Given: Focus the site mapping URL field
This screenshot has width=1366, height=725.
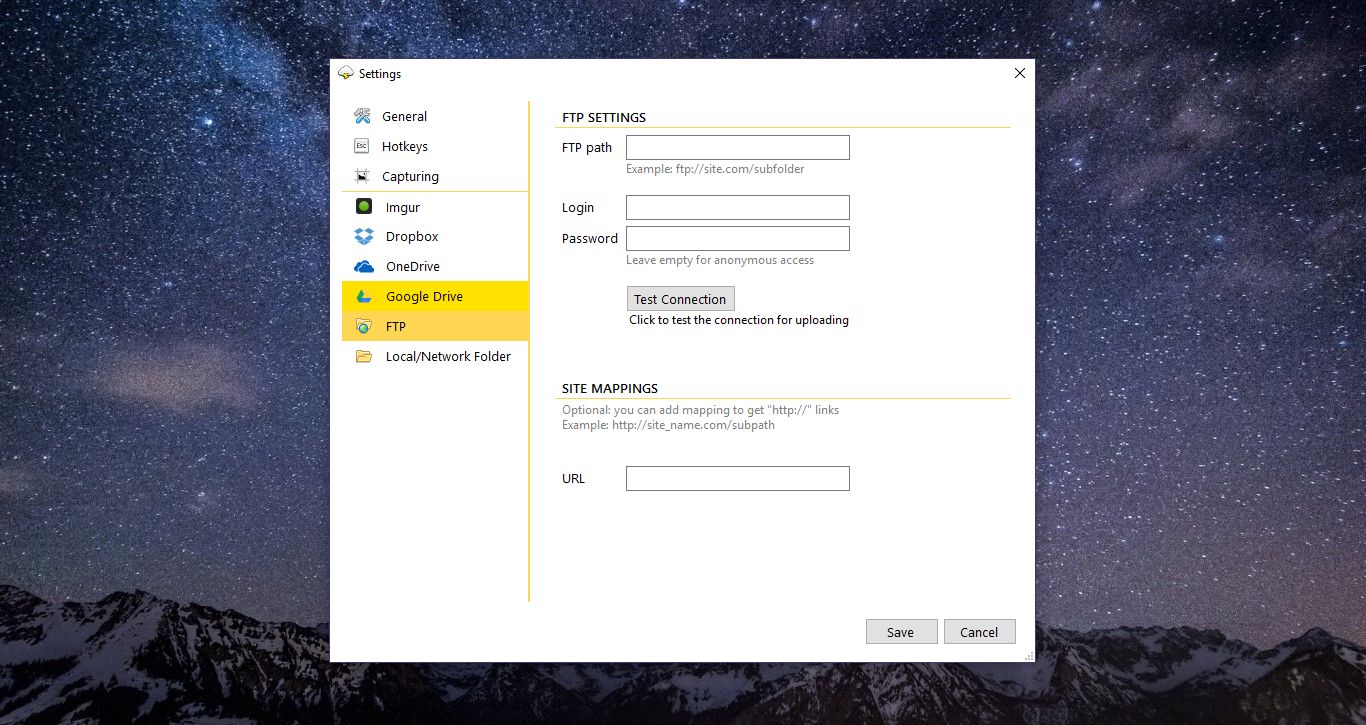Looking at the screenshot, I should coord(738,478).
